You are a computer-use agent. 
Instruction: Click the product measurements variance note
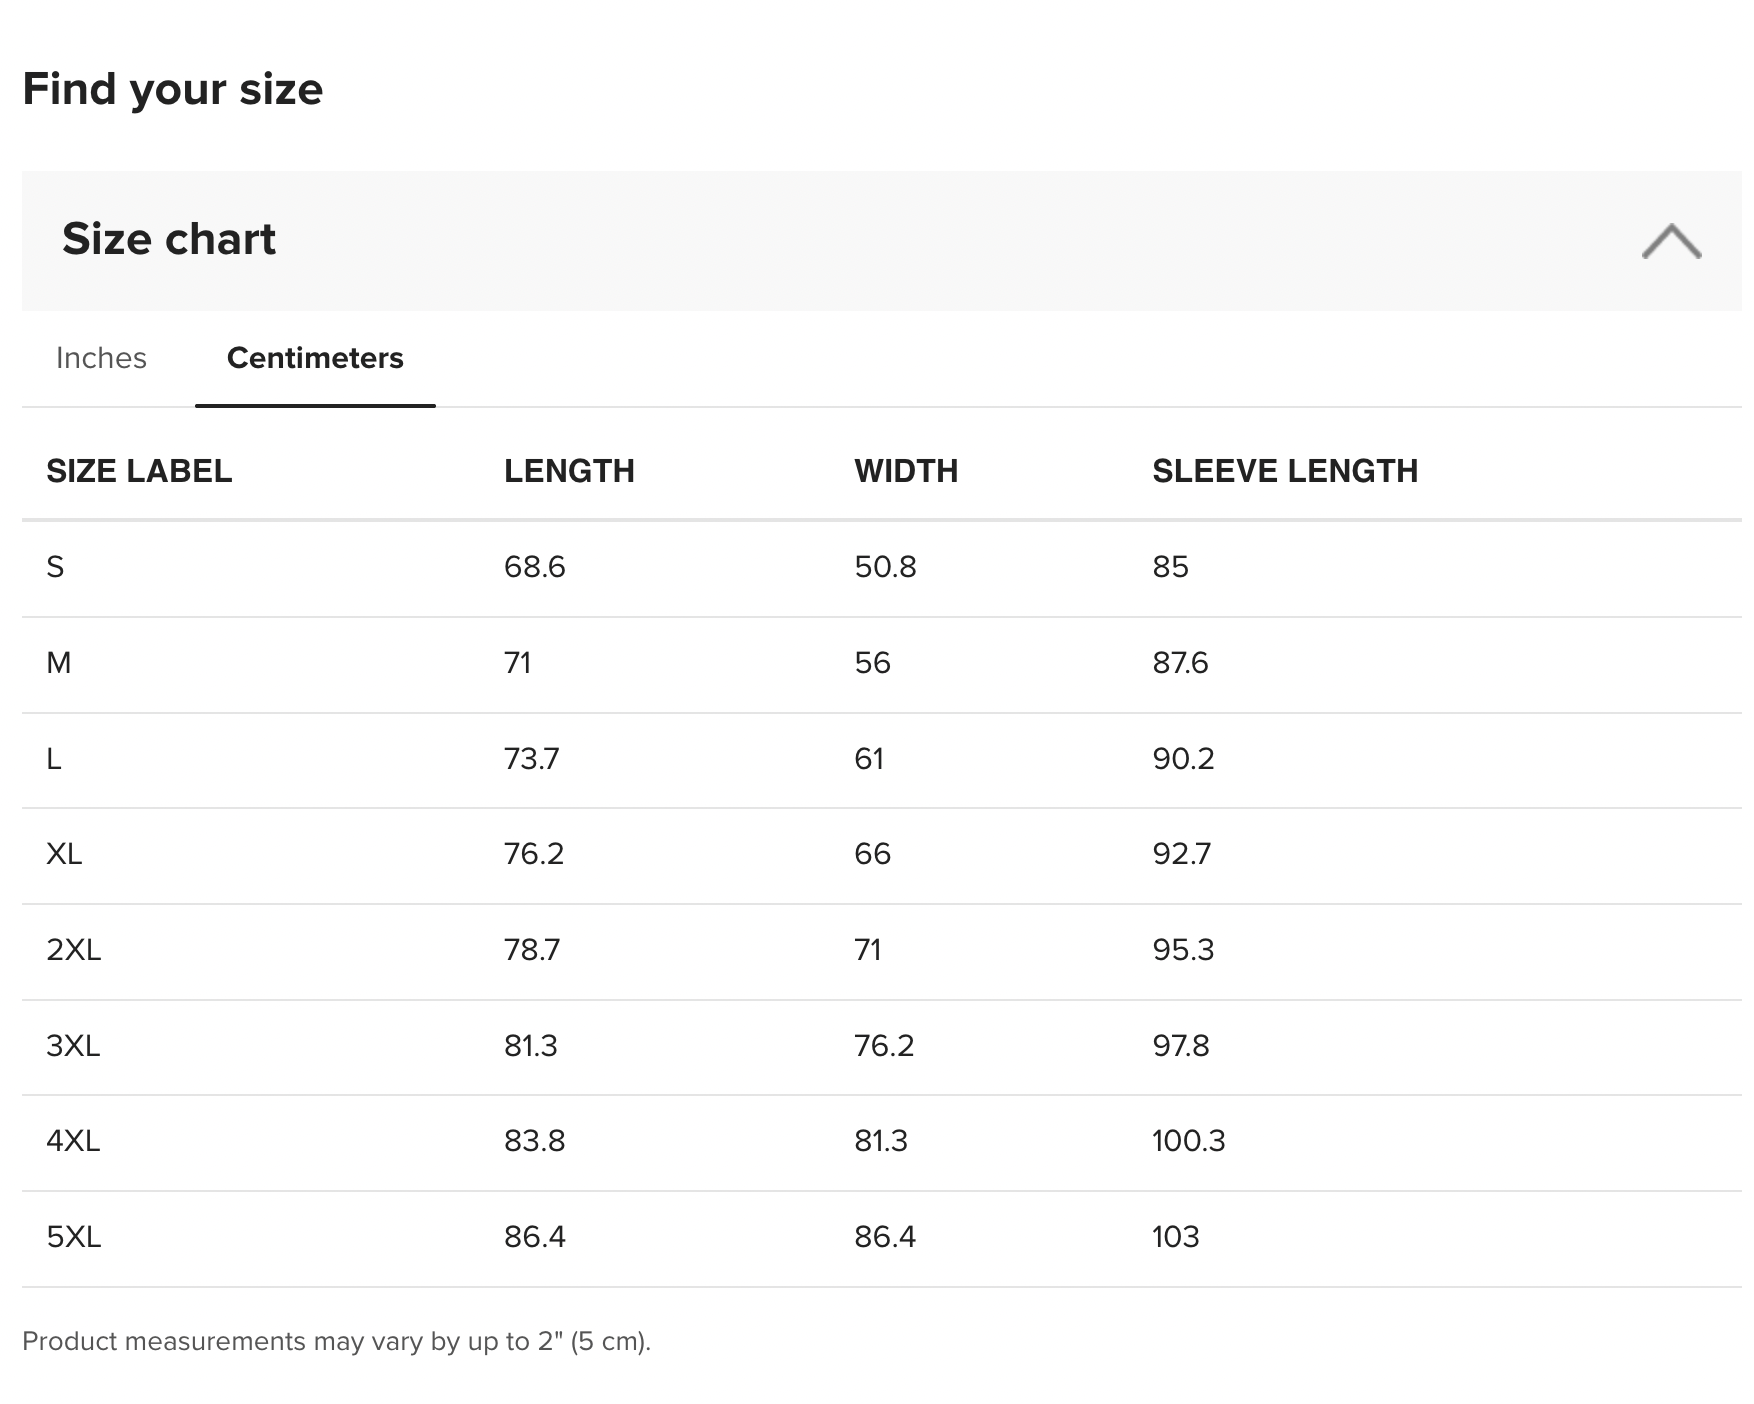pos(336,1341)
